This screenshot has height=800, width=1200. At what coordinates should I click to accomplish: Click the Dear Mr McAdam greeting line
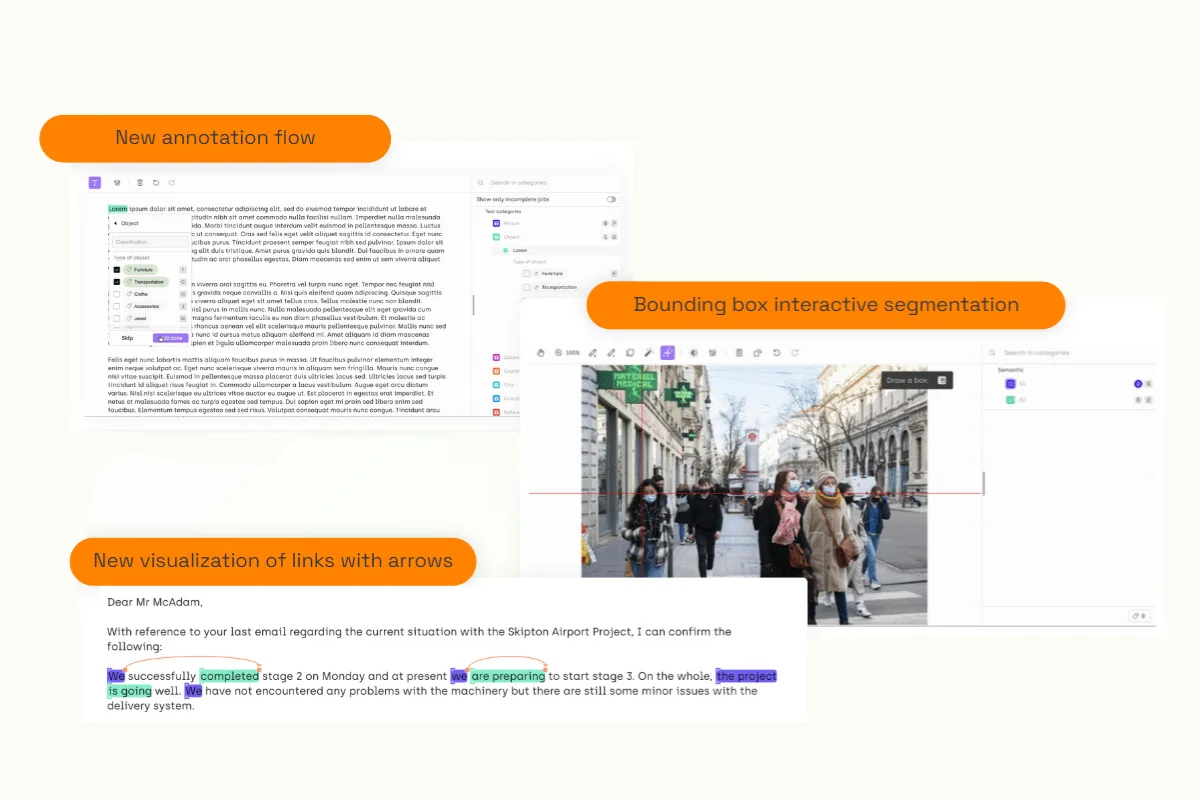(155, 602)
